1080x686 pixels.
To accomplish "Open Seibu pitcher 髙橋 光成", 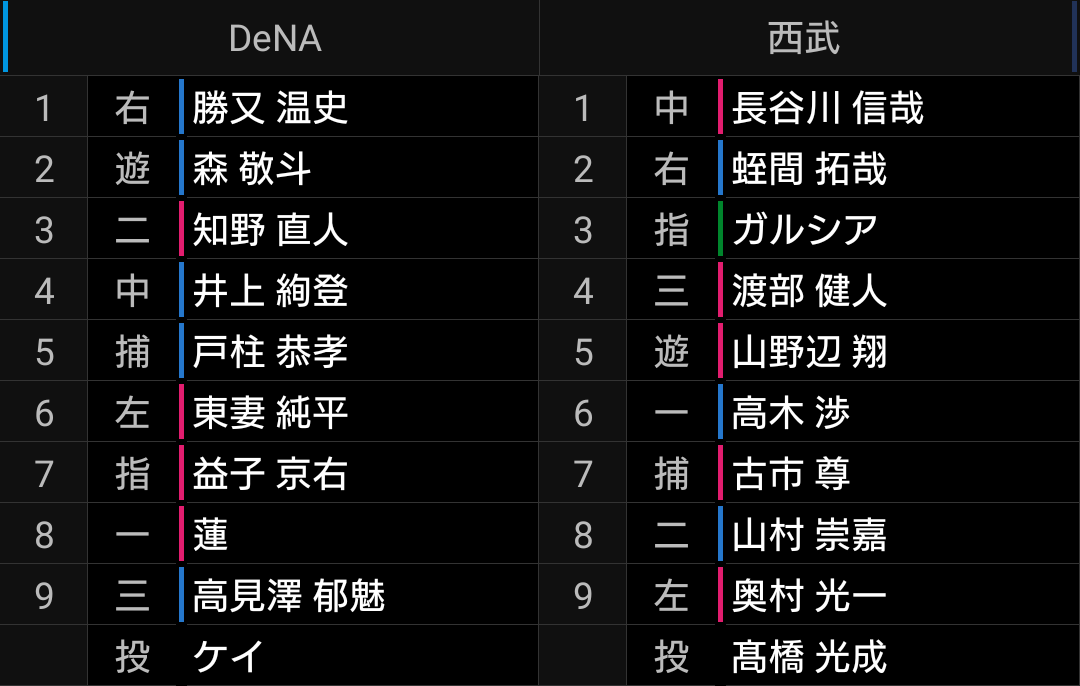I will coord(809,656).
